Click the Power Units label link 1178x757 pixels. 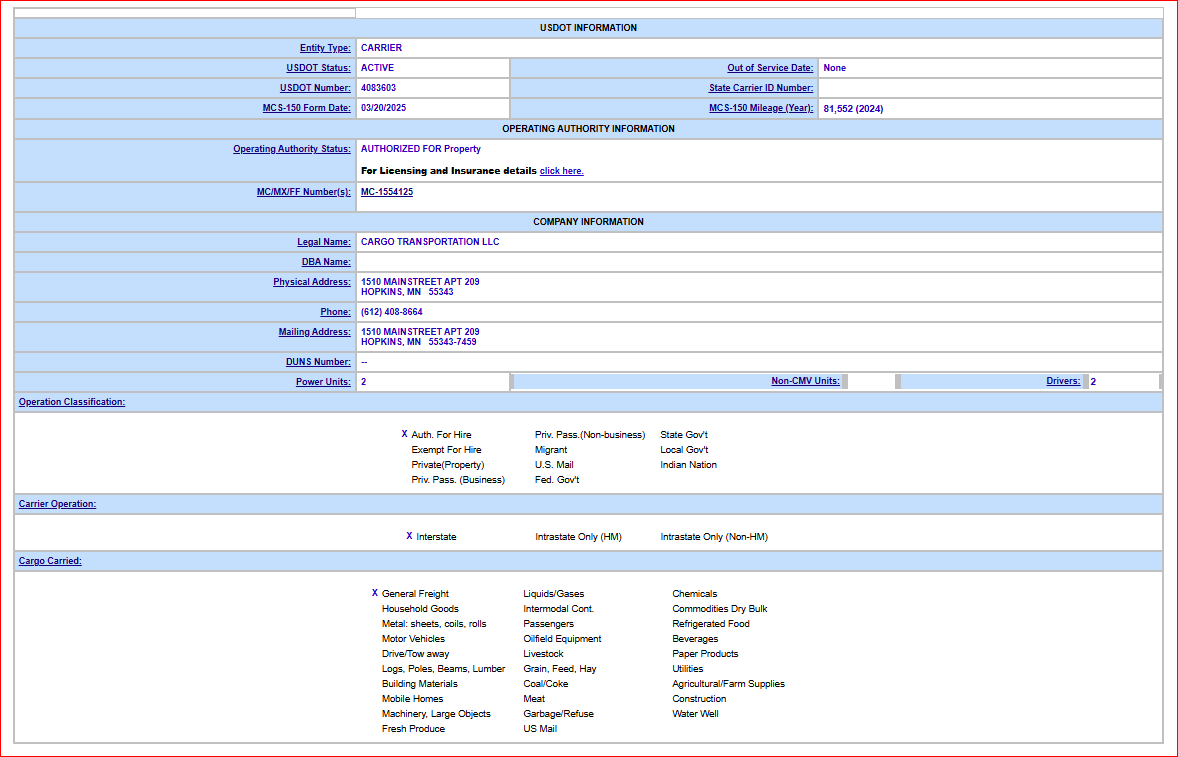(323, 382)
